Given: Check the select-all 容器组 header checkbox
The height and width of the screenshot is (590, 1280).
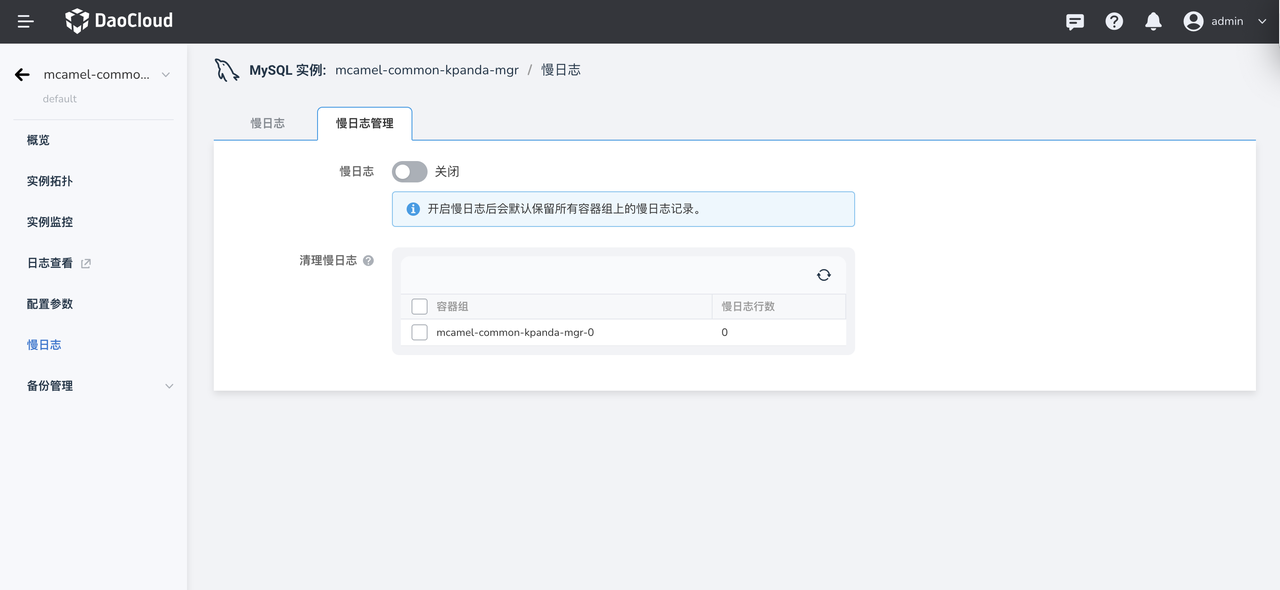Looking at the screenshot, I should tap(420, 306).
